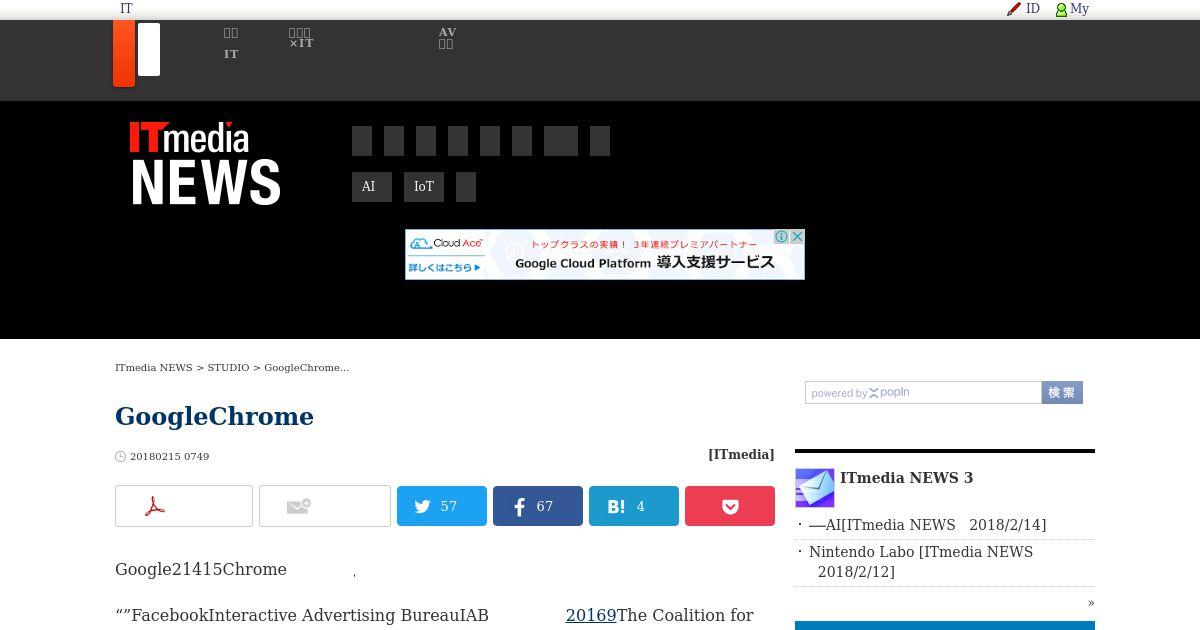Click the pencil ID registration icon
This screenshot has width=1200, height=630.
pos(1014,9)
